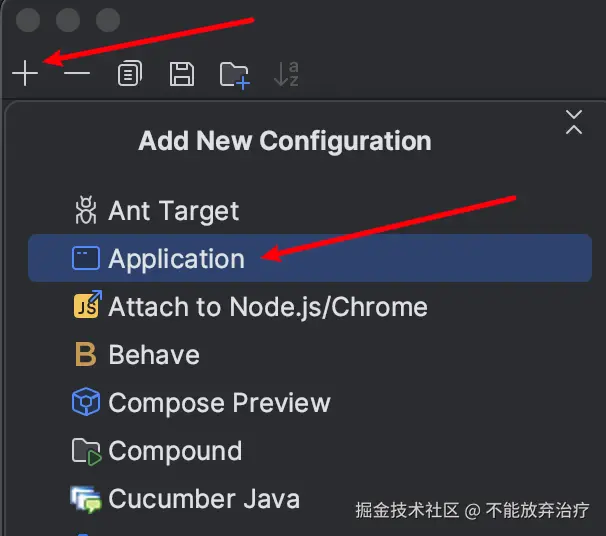Image resolution: width=606 pixels, height=536 pixels.
Task: Click the Compound folder-play icon
Action: pos(87,452)
